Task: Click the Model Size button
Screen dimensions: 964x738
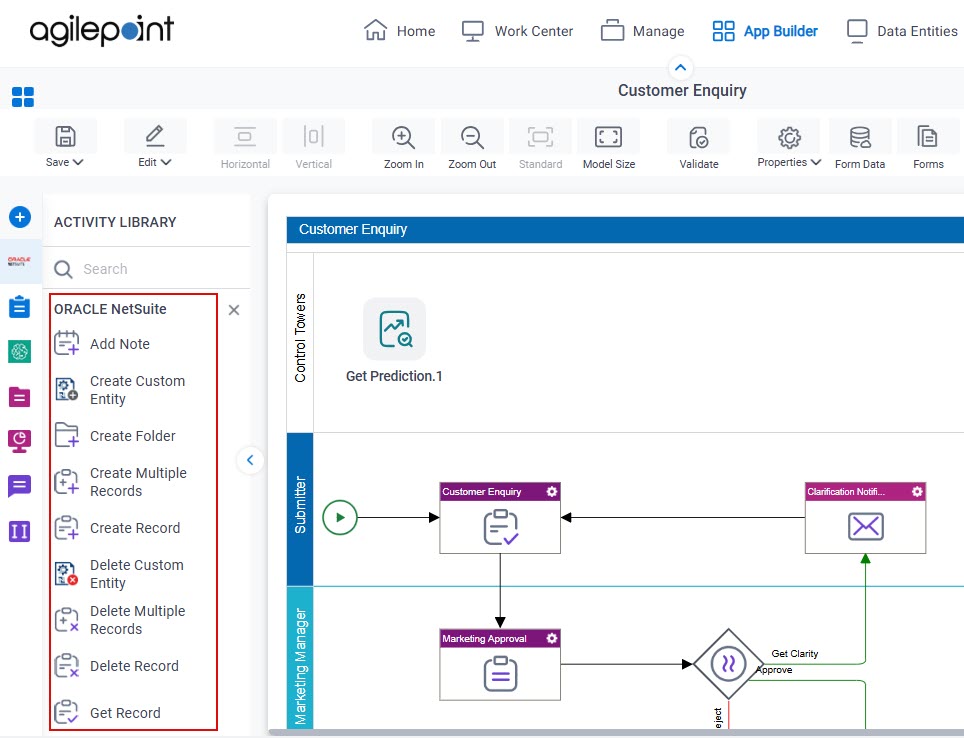Action: 609,145
